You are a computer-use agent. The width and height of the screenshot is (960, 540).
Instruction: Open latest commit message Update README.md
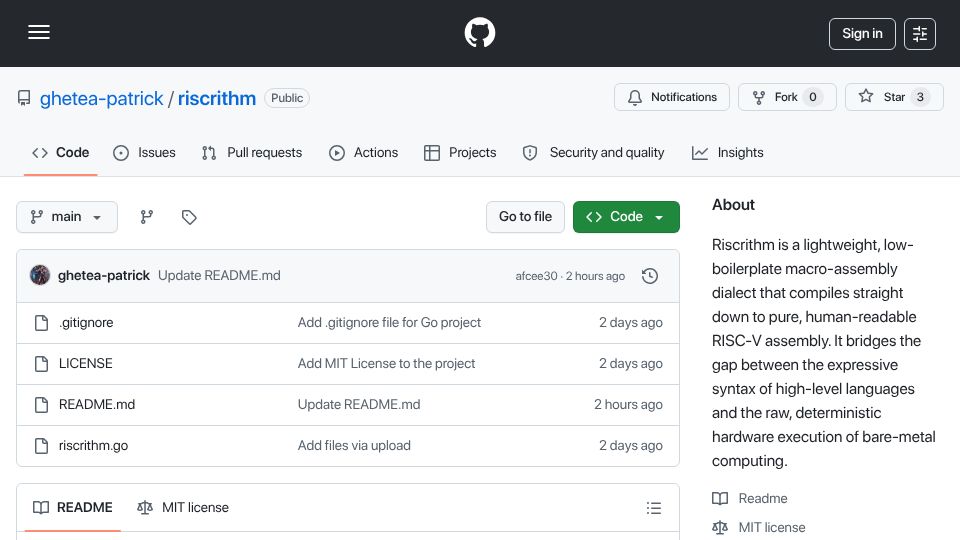219,276
